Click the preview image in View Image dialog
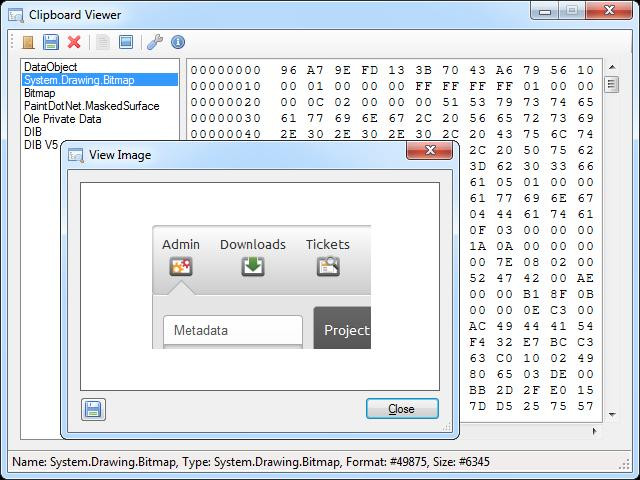The height and width of the screenshot is (480, 640). click(261, 287)
